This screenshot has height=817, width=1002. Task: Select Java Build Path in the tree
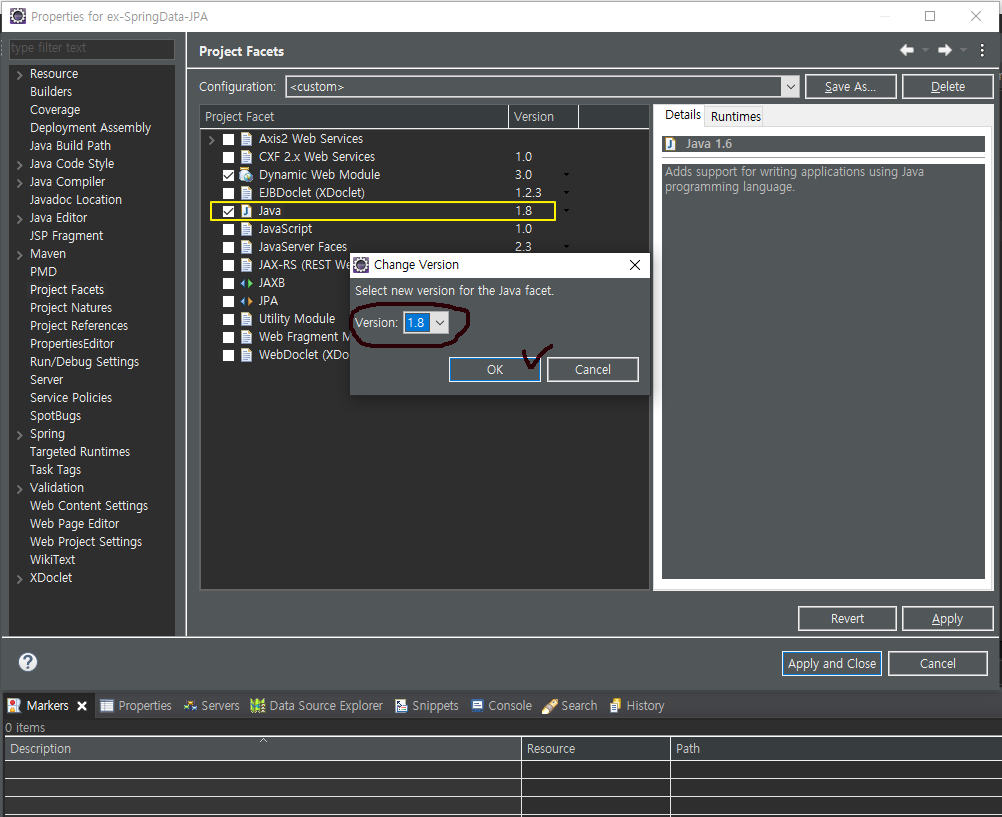click(x=70, y=146)
